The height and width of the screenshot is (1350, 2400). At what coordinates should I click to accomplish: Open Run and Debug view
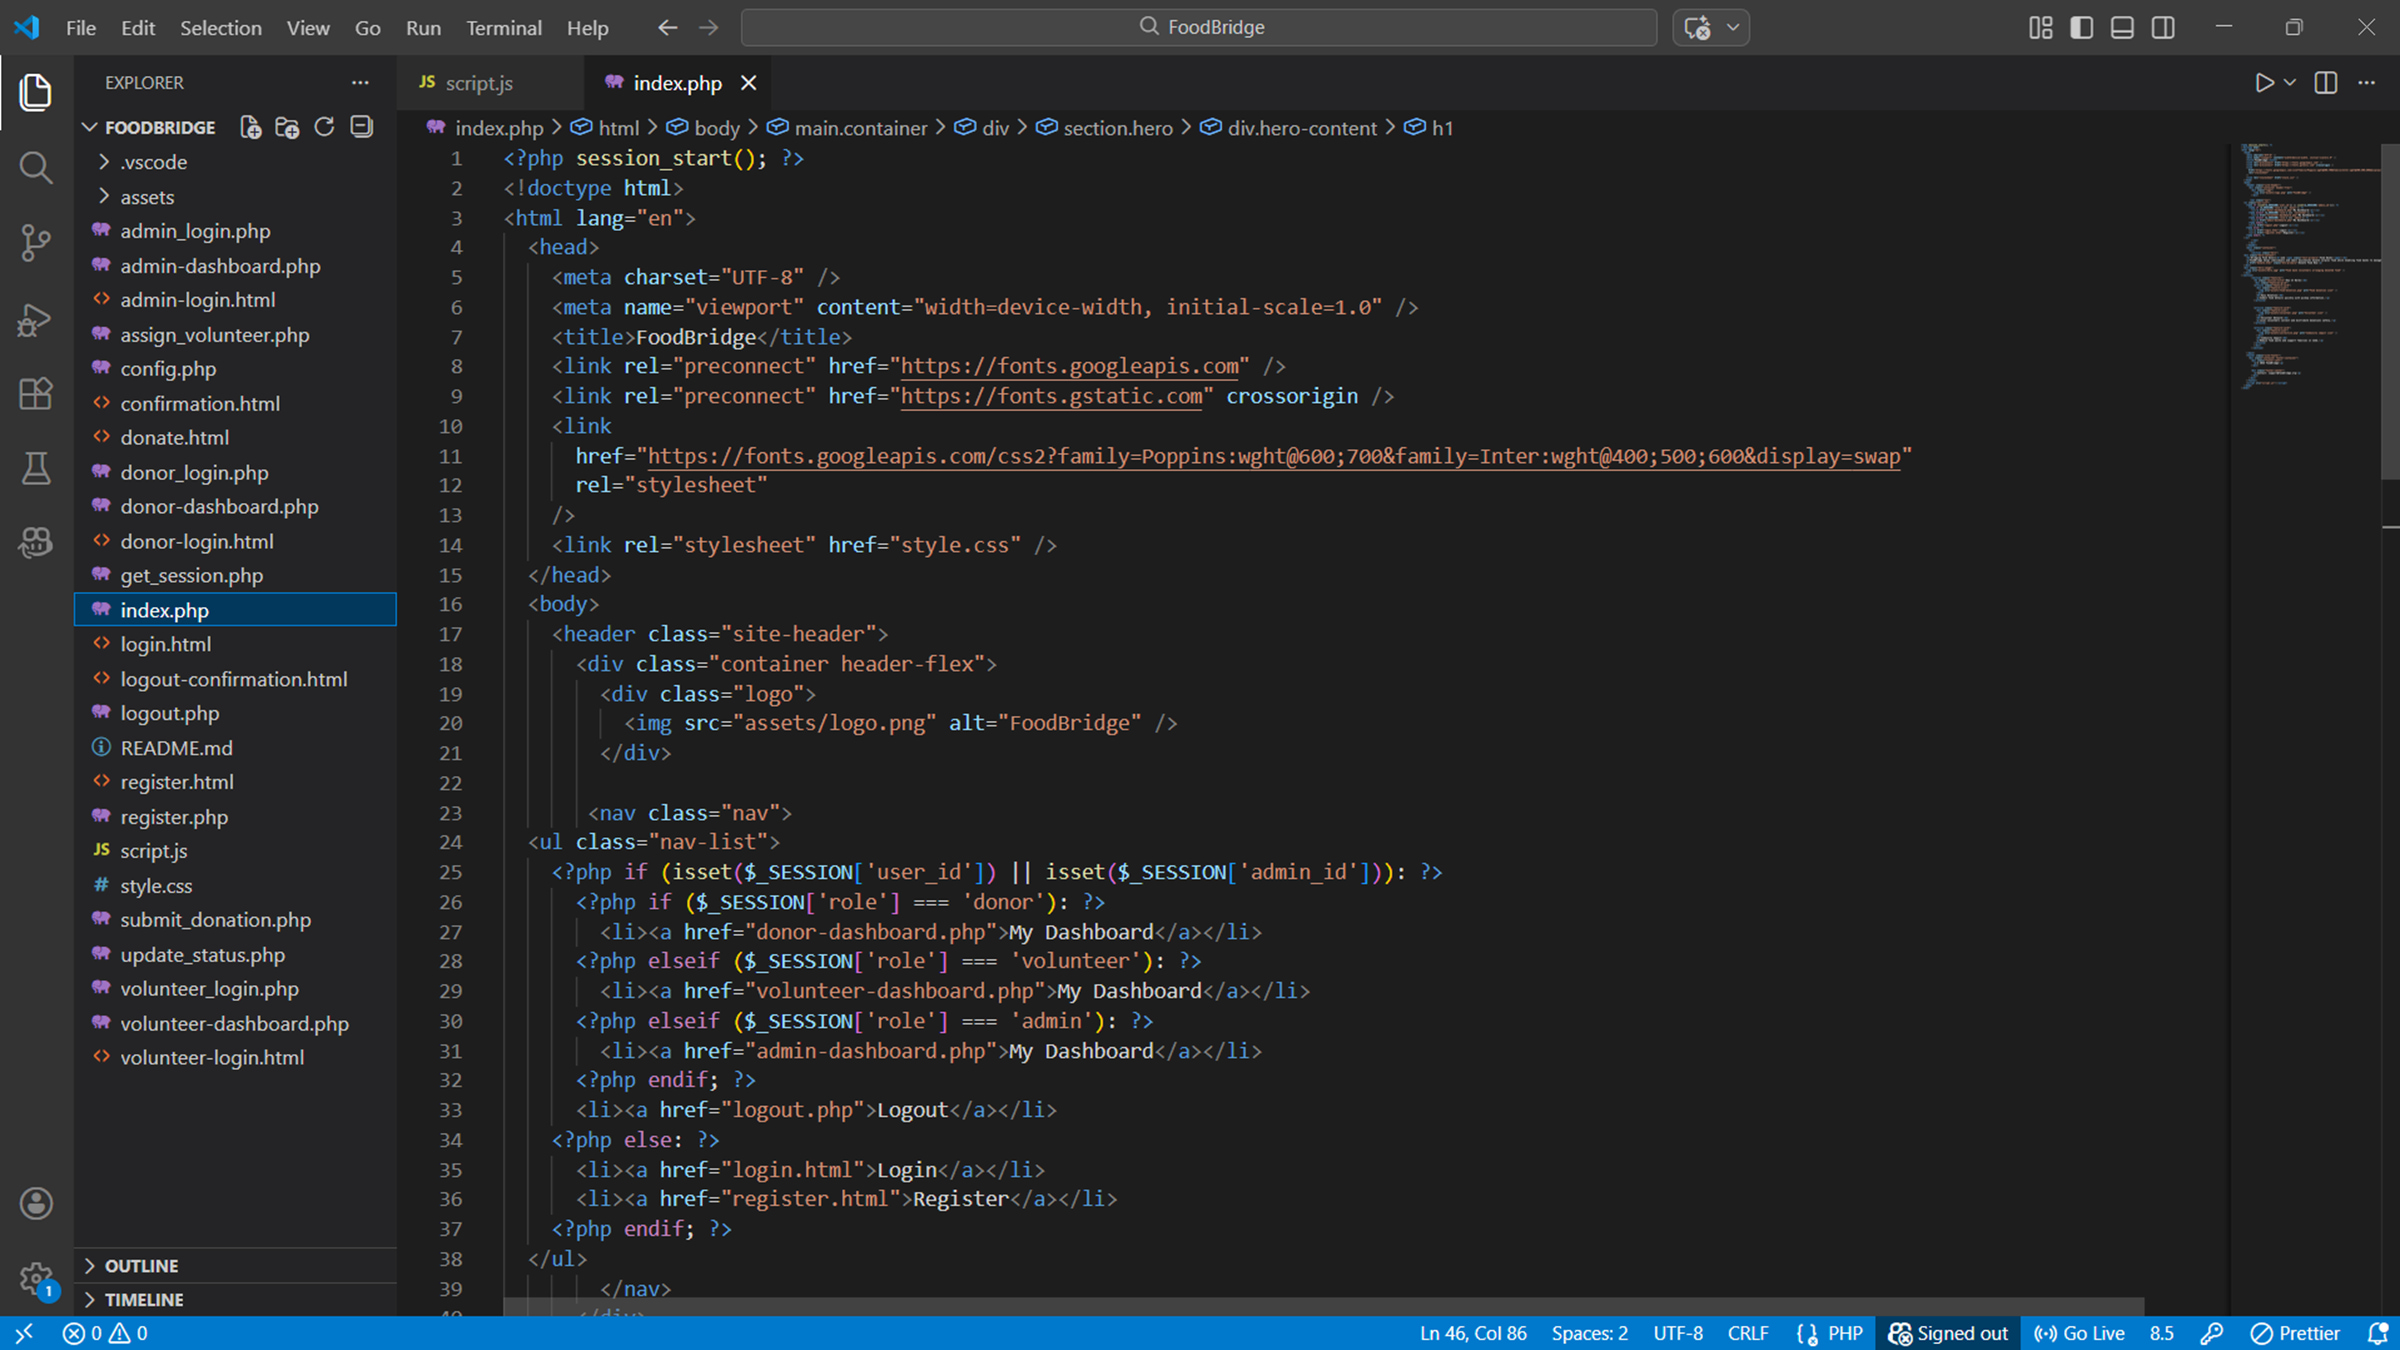(36, 319)
